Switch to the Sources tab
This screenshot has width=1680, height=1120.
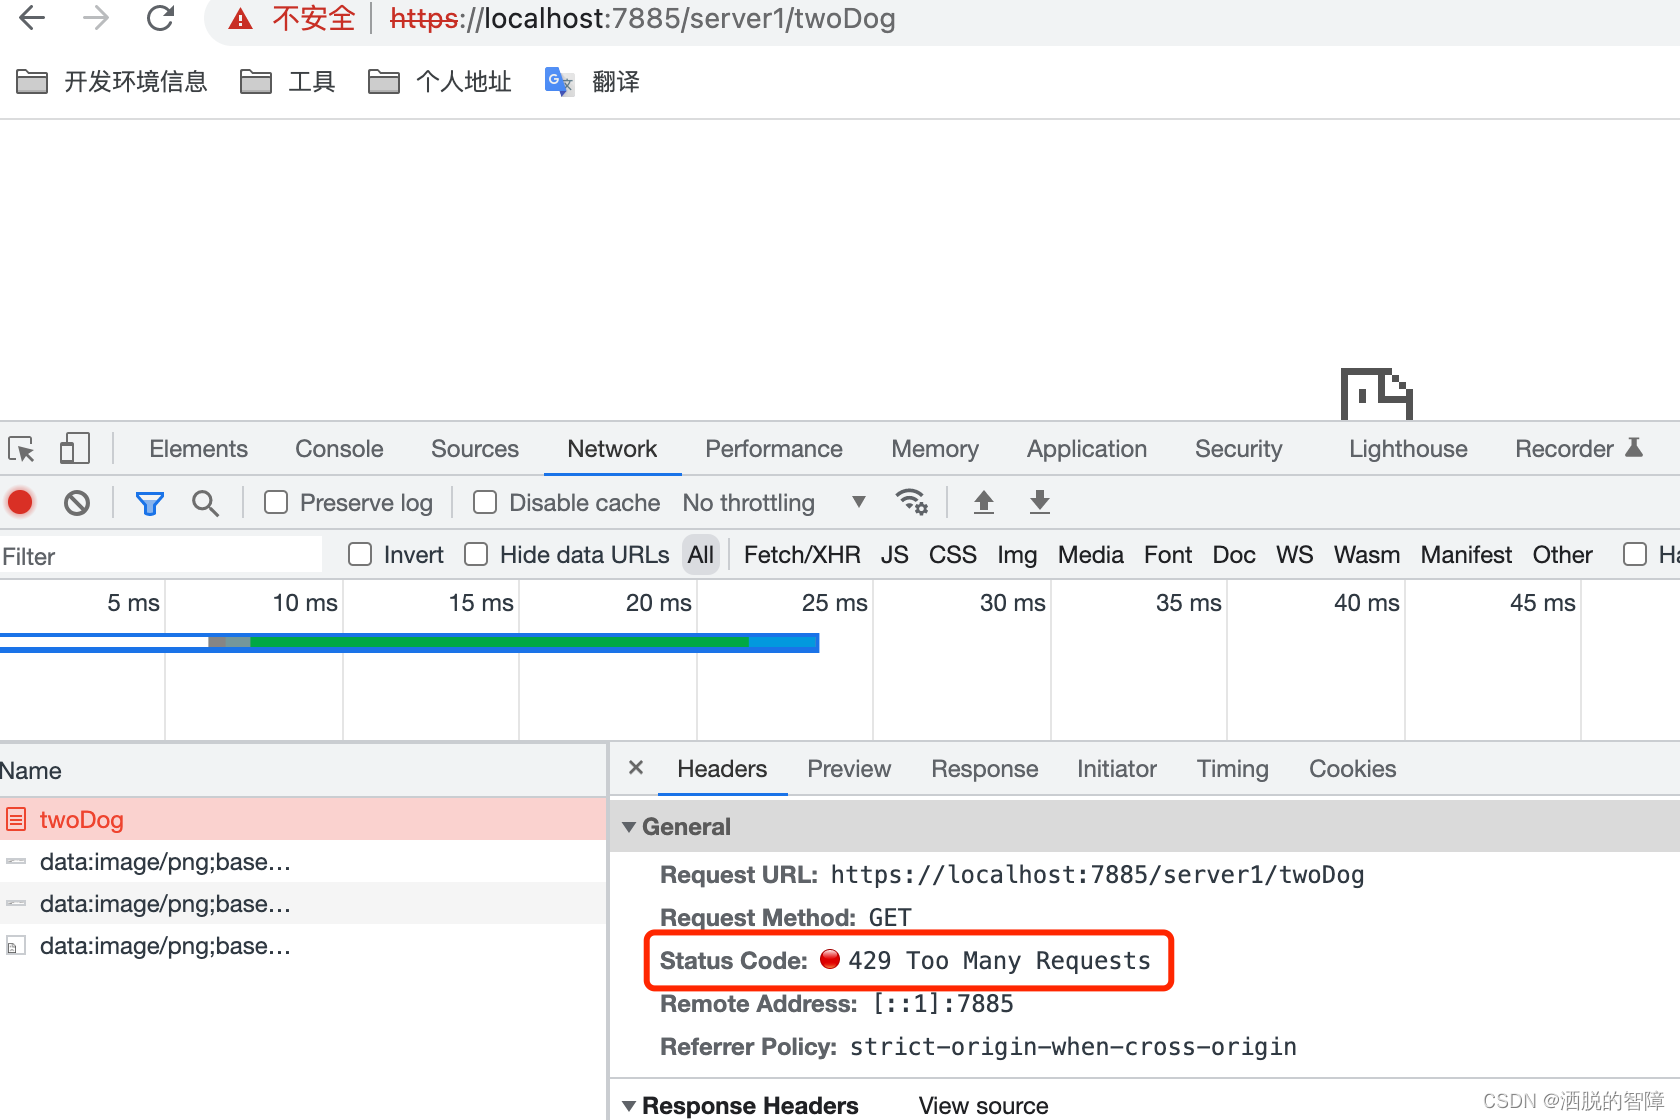[x=475, y=449]
